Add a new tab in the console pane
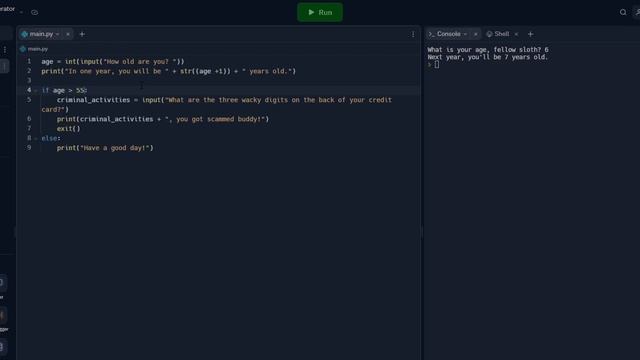 coord(531,34)
